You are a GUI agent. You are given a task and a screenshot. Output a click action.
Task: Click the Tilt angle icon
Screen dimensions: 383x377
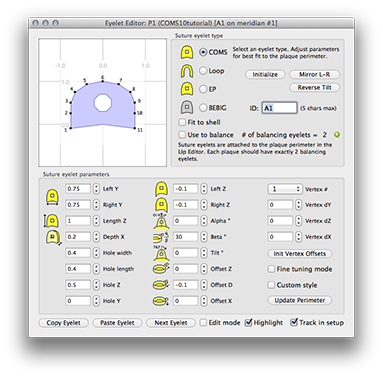(161, 253)
